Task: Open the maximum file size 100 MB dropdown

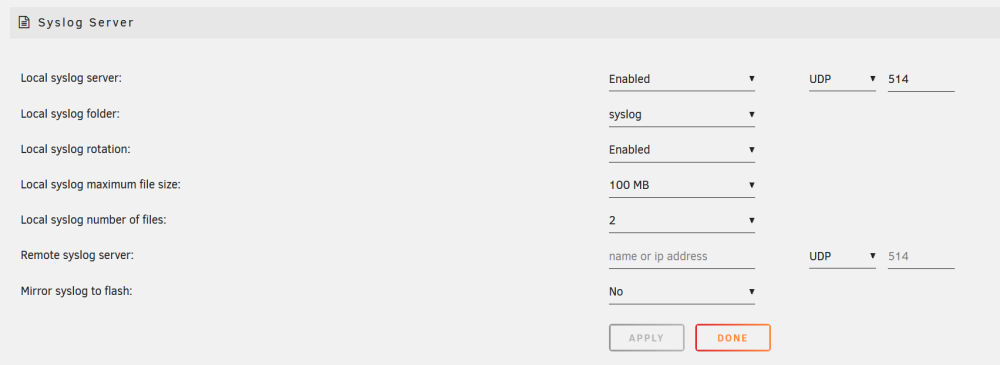Action: pyautogui.click(x=682, y=186)
